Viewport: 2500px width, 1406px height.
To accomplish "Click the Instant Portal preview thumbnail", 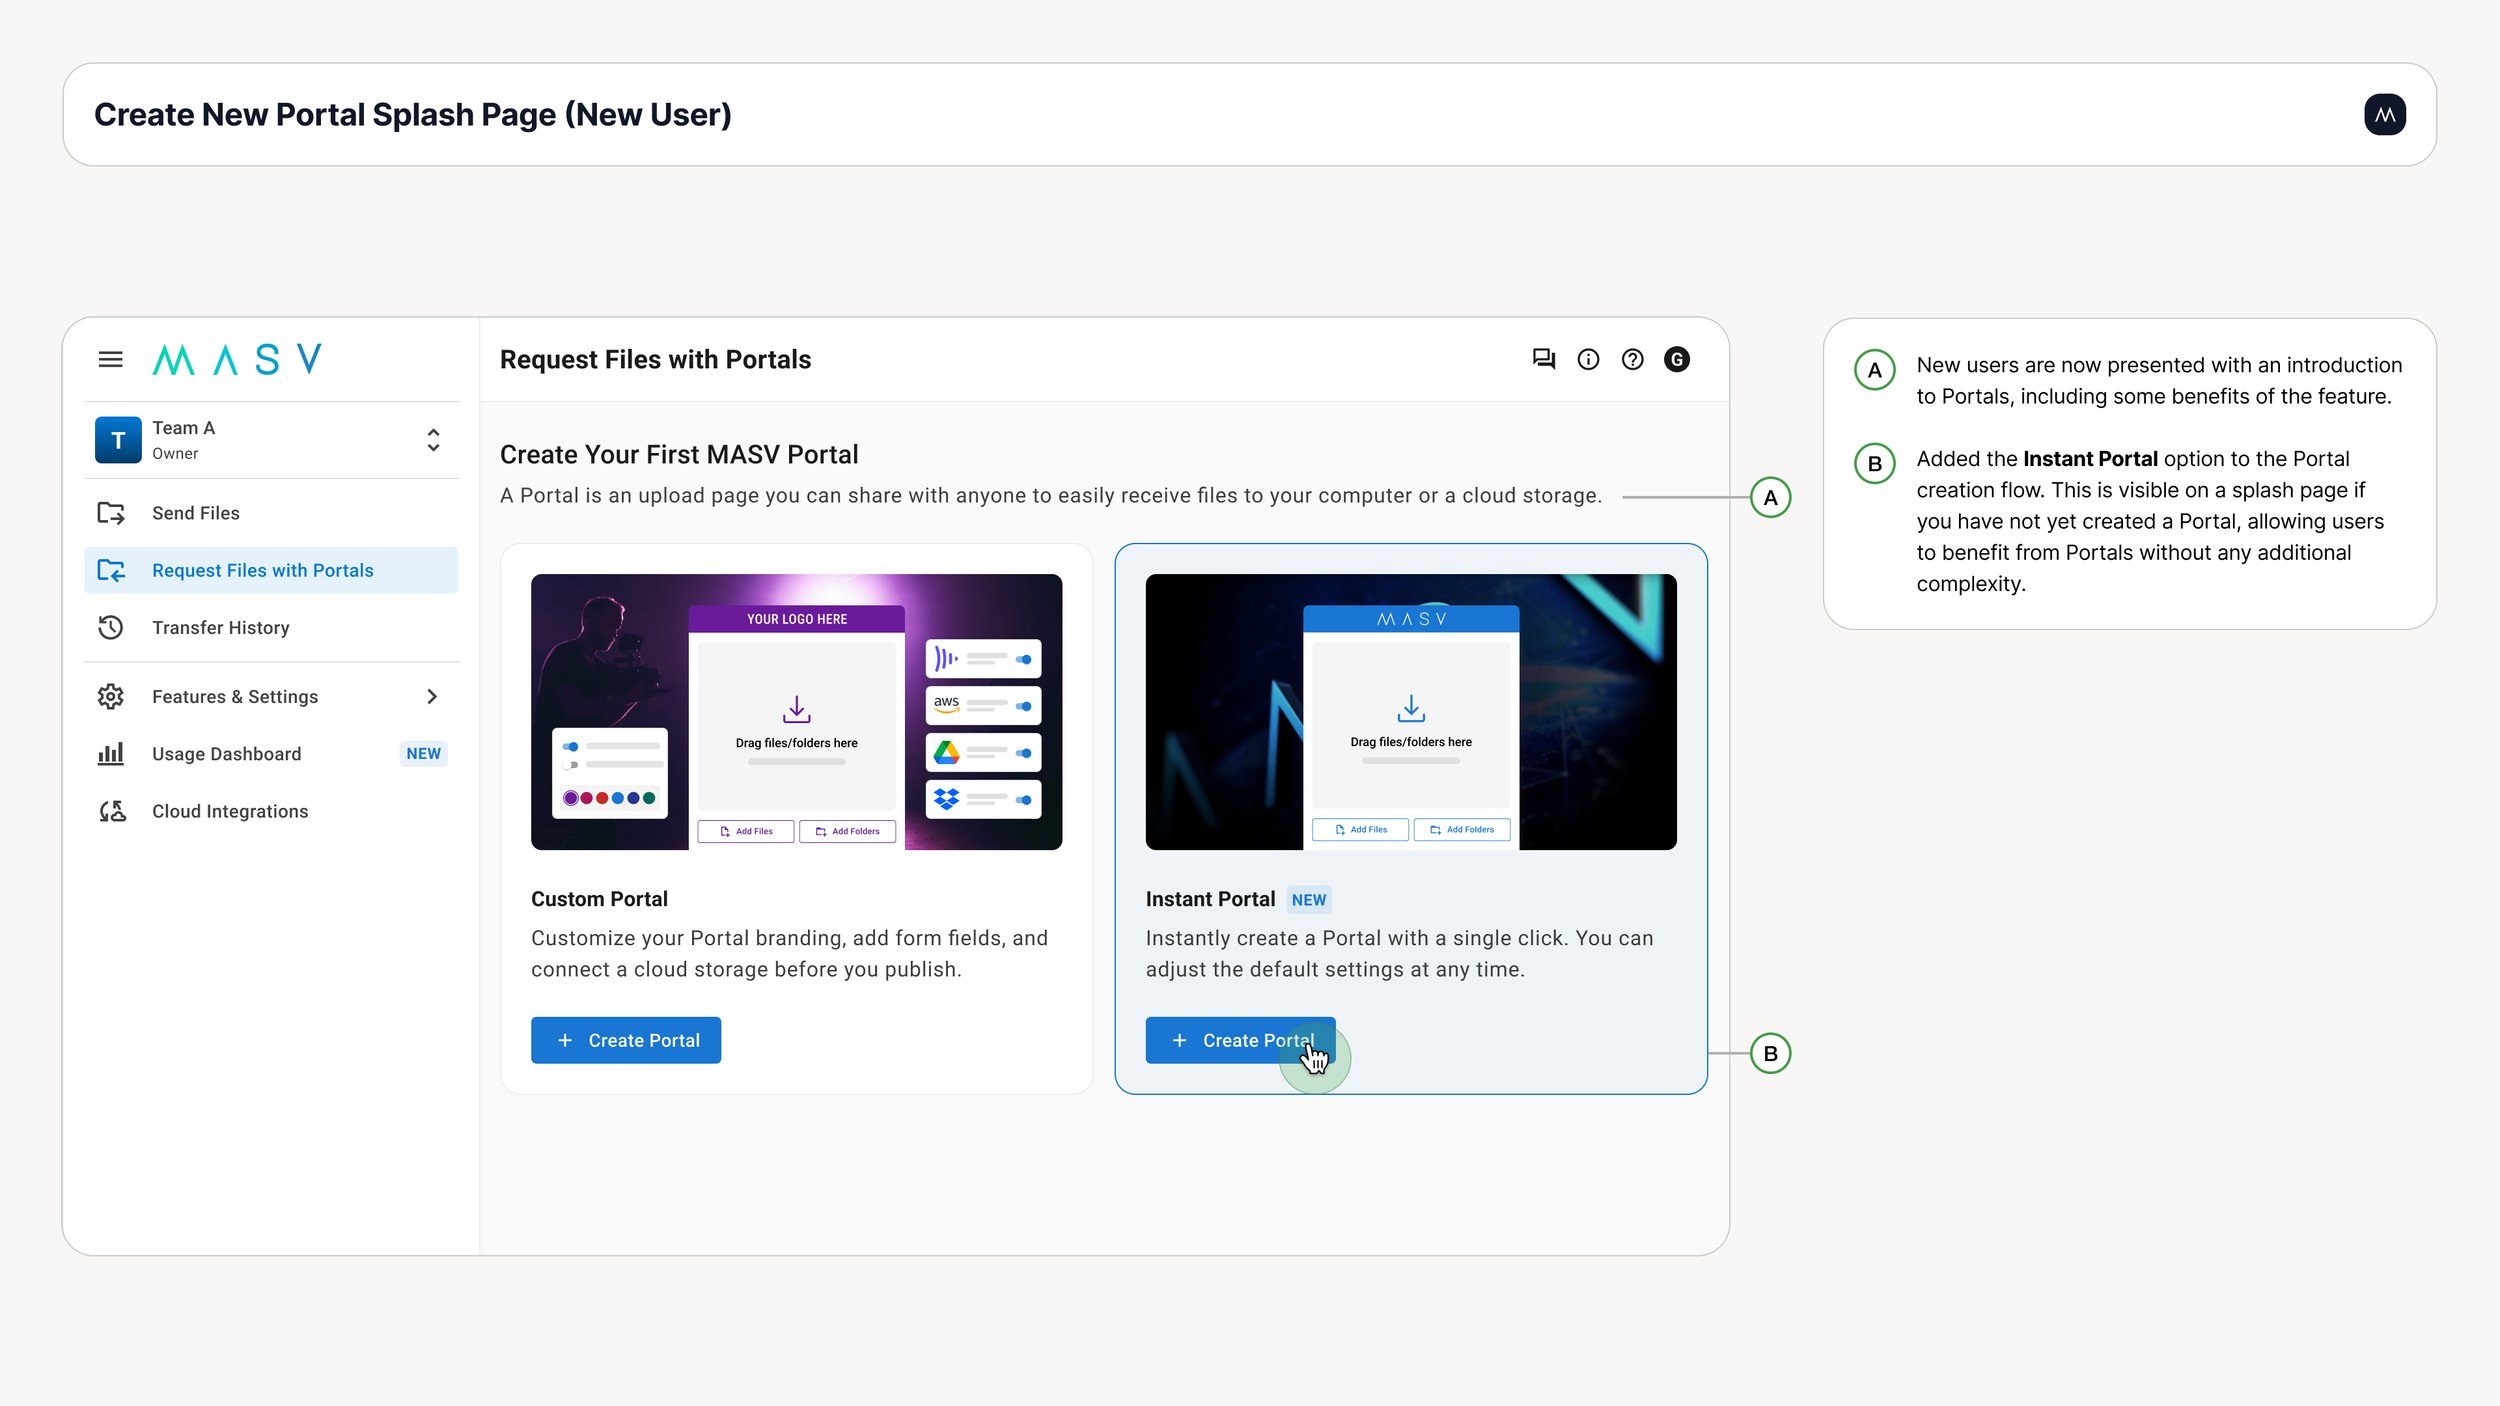I will coord(1410,712).
